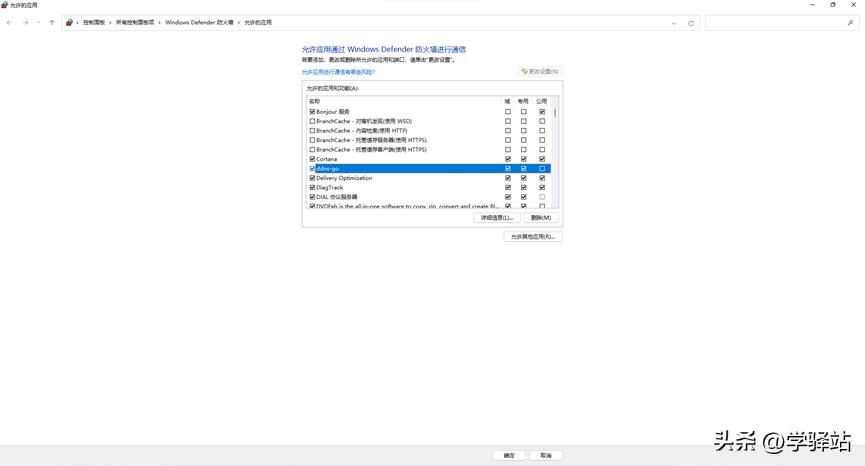
Task: Toggle public (公用) box for DiagTrack
Action: point(542,188)
